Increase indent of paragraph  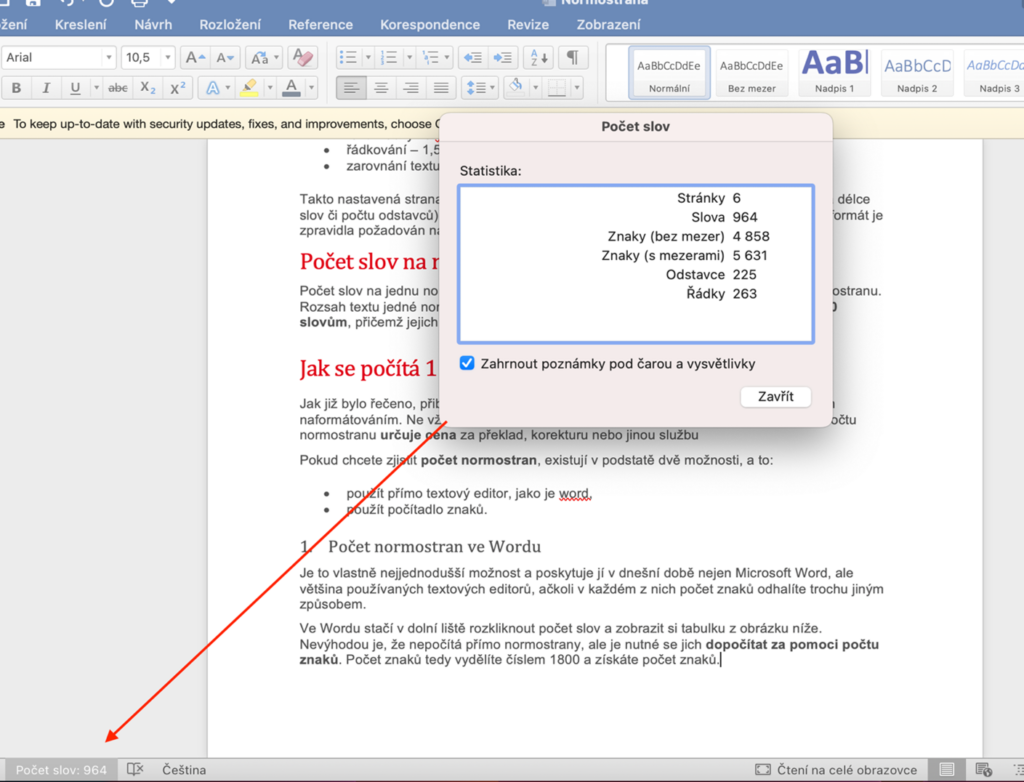[503, 58]
